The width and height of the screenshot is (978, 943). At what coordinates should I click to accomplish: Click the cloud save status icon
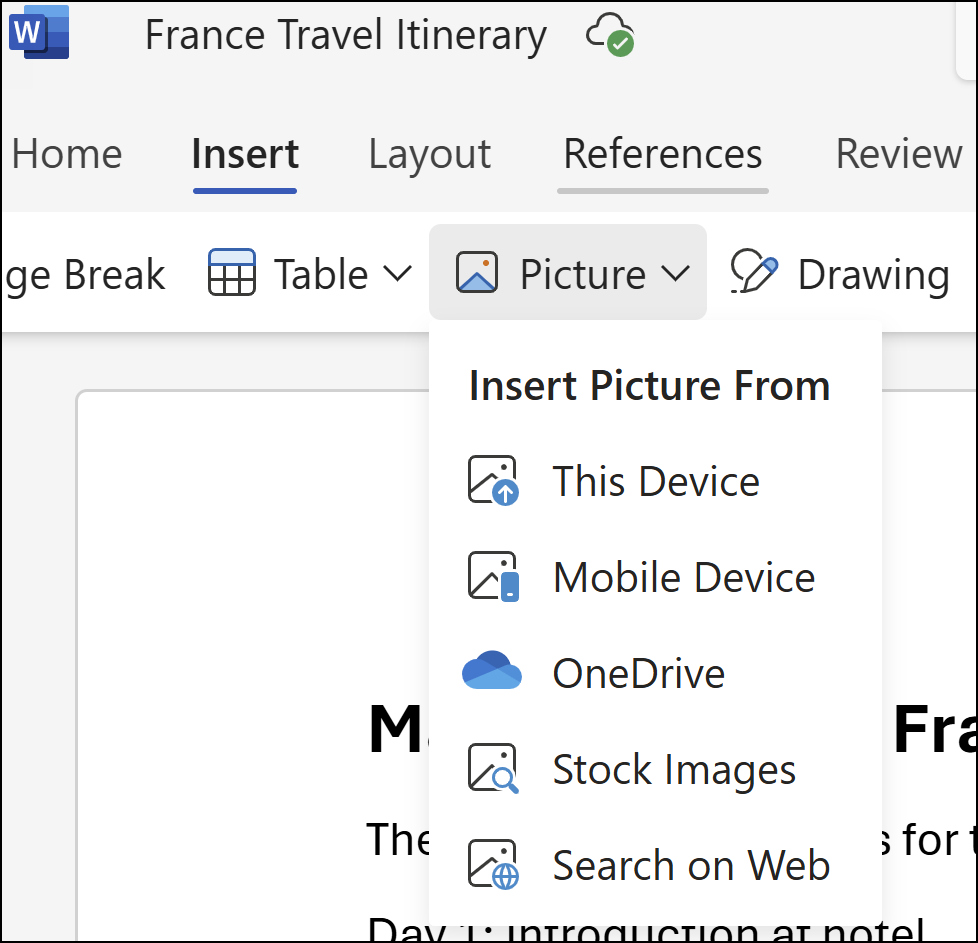pos(611,33)
